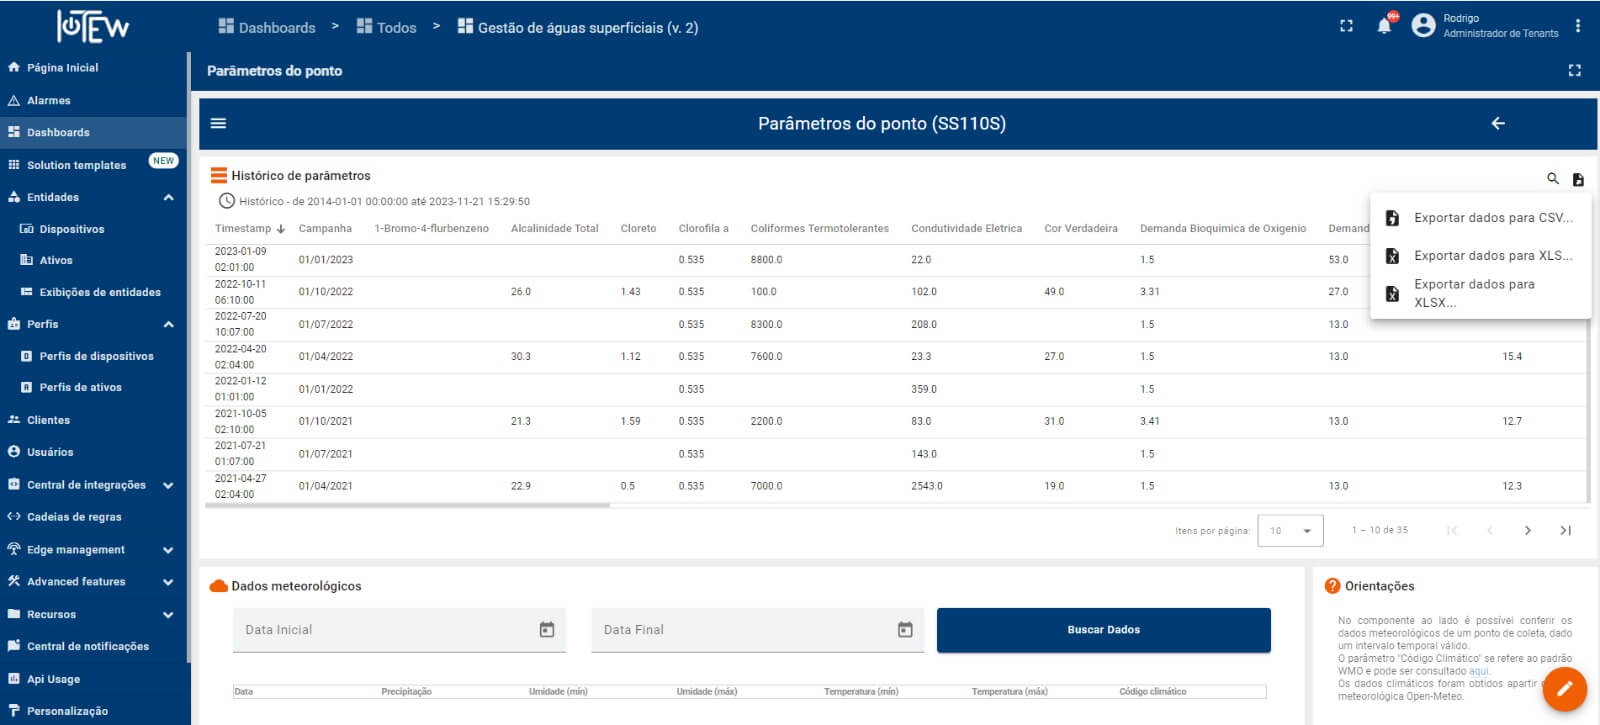
Task: Go to next page of table
Action: coord(1527,530)
